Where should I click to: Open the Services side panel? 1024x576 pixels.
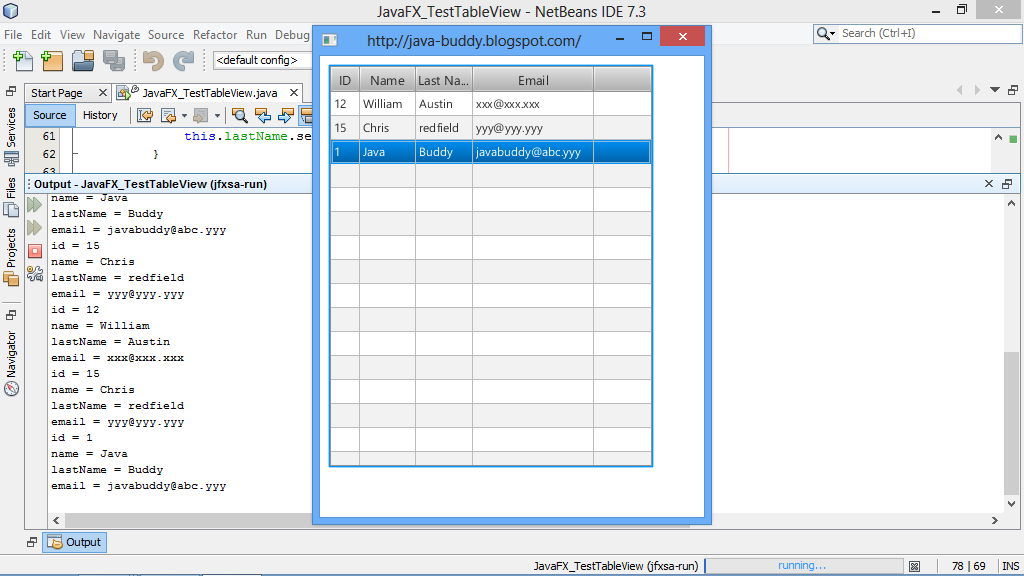pos(11,136)
